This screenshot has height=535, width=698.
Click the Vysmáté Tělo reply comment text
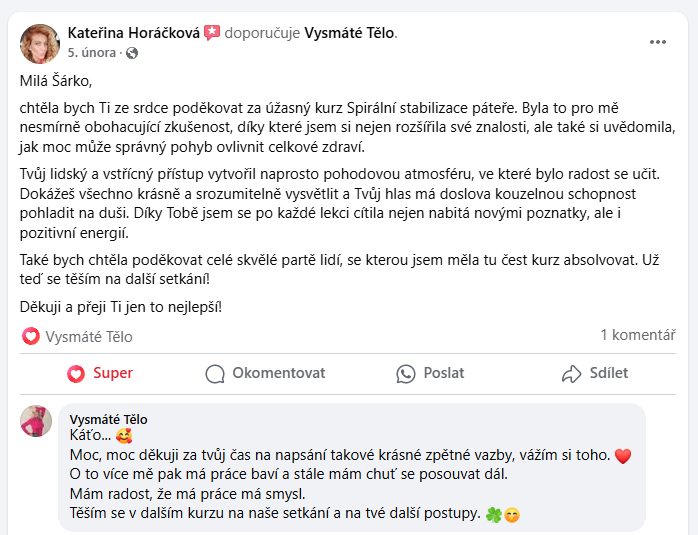click(x=340, y=474)
